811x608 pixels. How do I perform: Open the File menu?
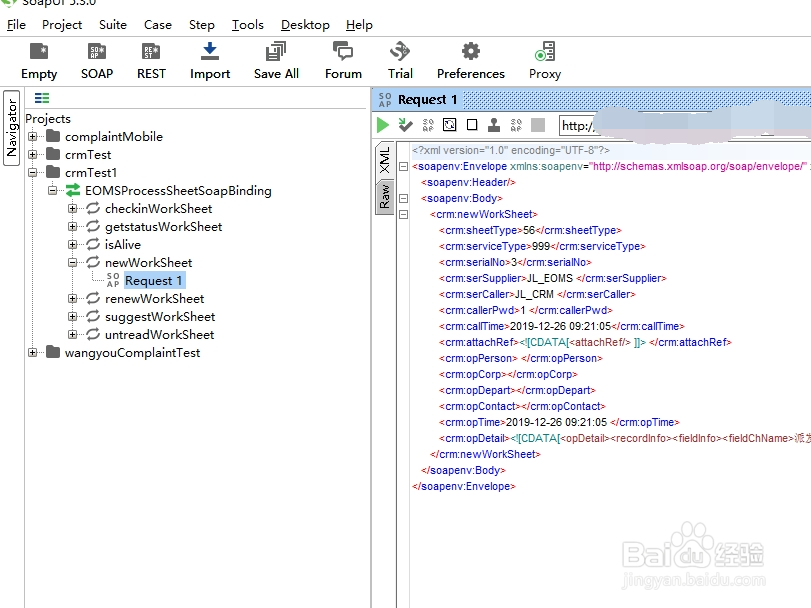16,25
